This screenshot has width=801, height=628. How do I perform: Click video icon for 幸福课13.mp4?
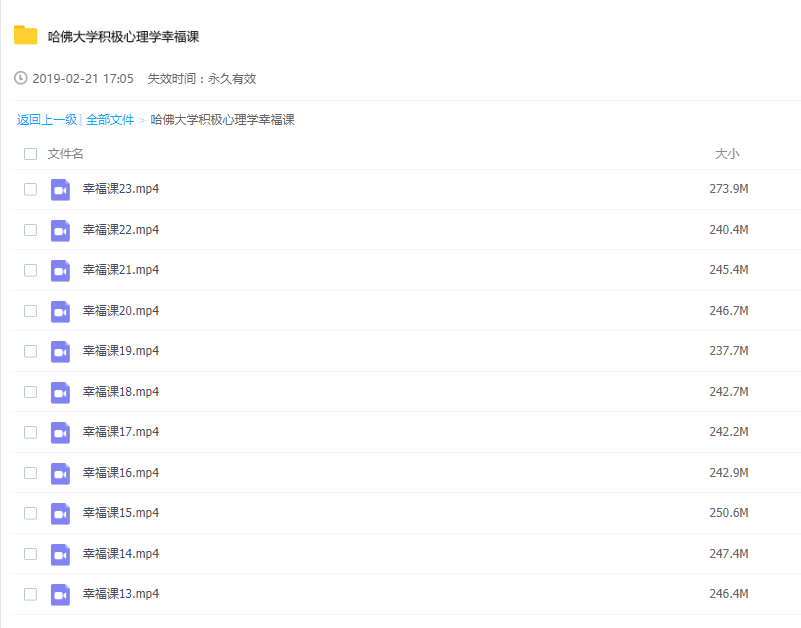click(x=60, y=595)
